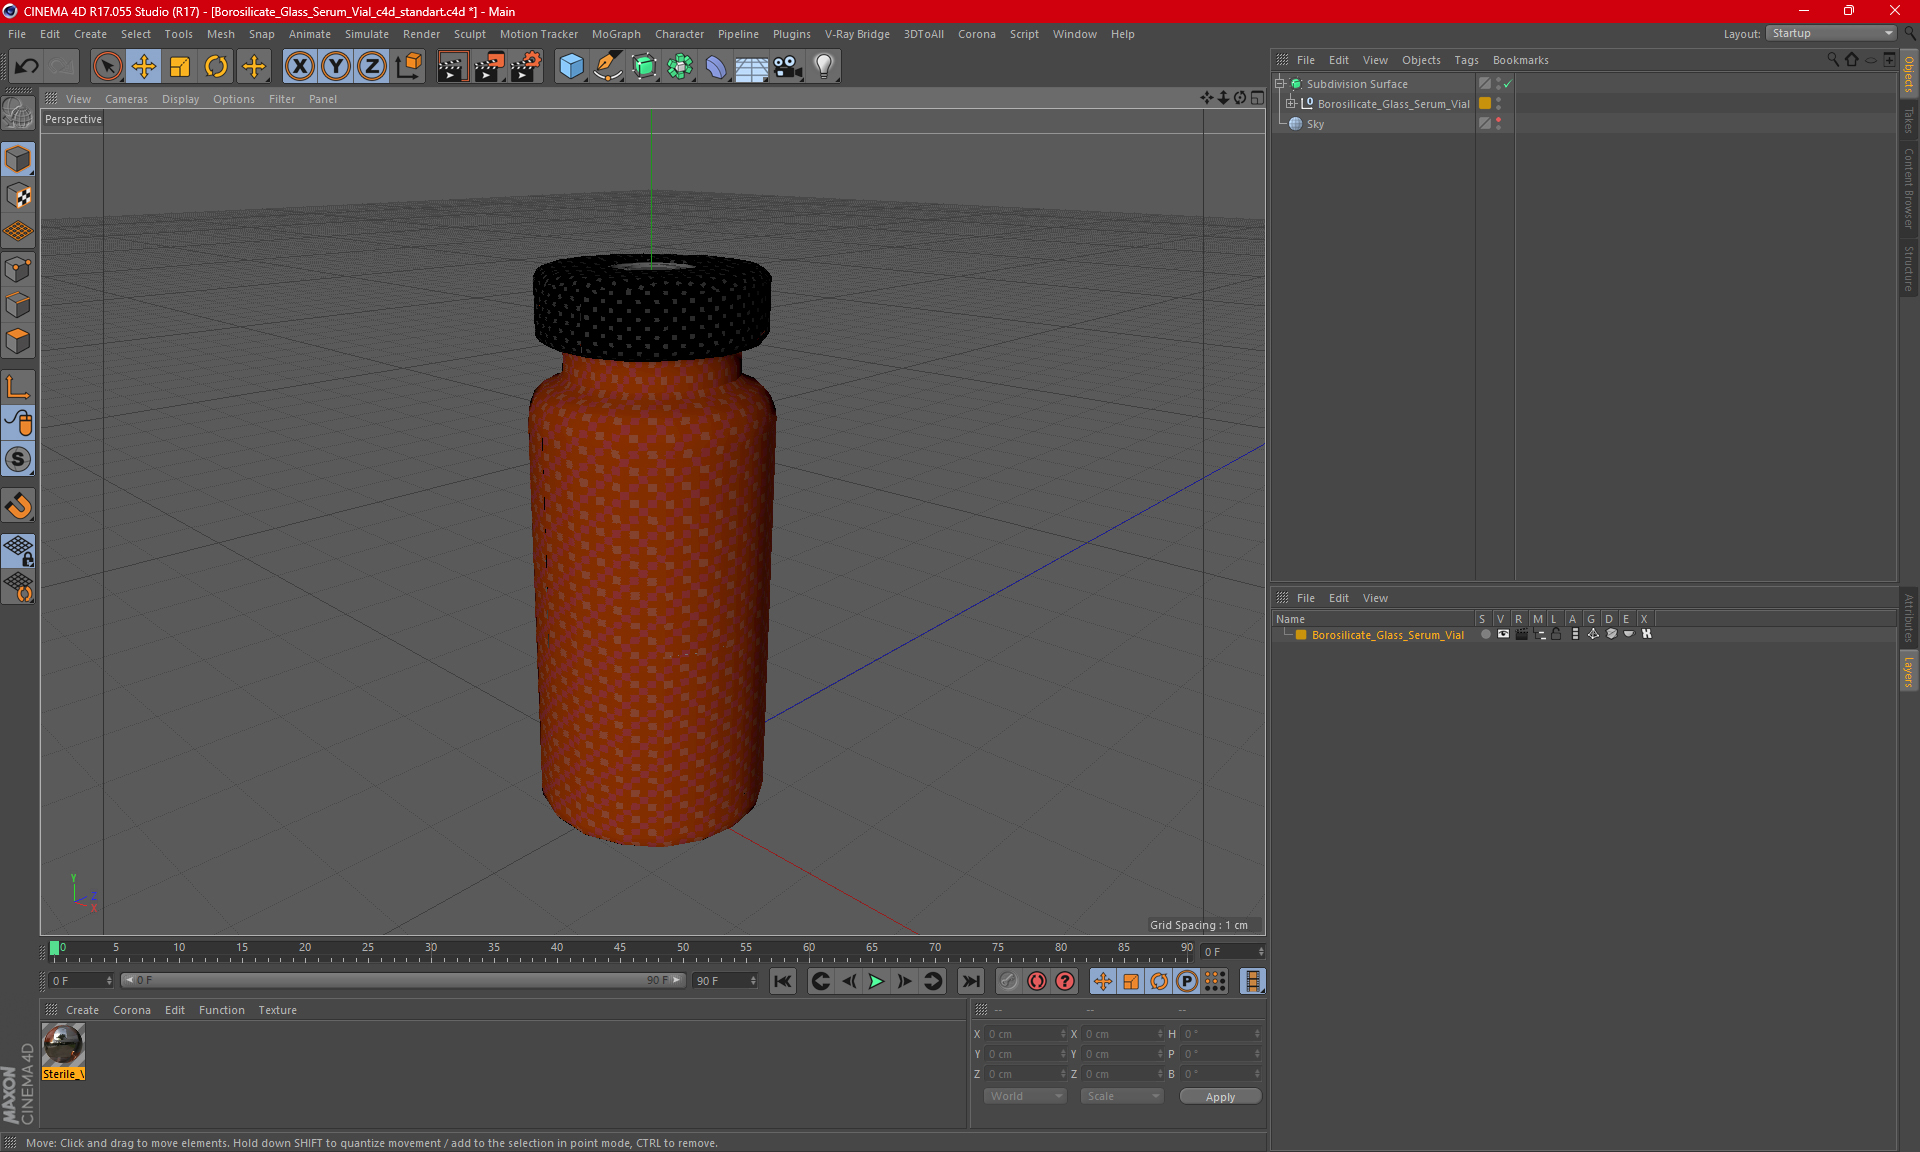Open the Objects tab on right sidebar
Screen dimensions: 1920x1152
tap(1908, 73)
